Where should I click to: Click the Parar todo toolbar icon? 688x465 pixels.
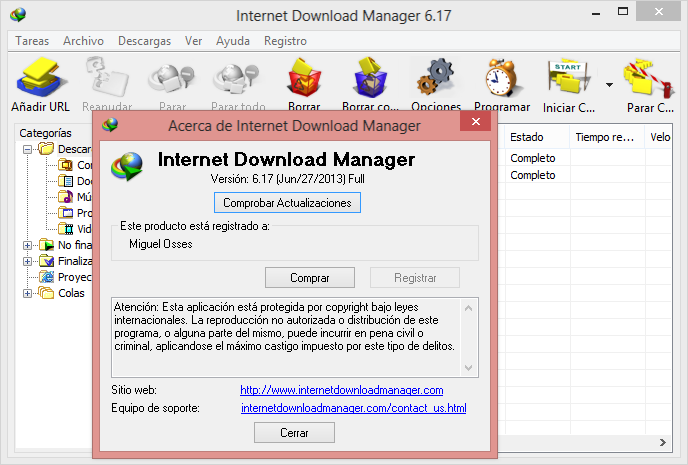(237, 78)
